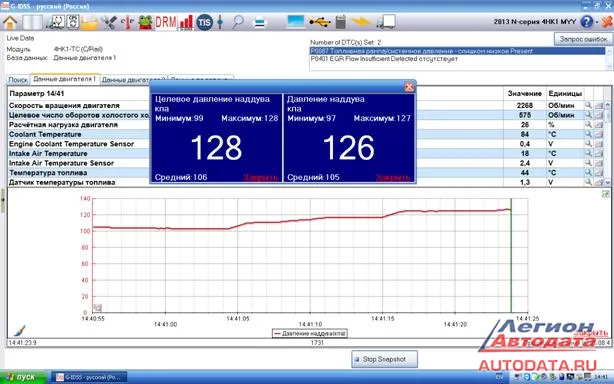This screenshot has width=614, height=384.
Task: Click the truck vehicle icon in toolbar
Action: [x=386, y=22]
